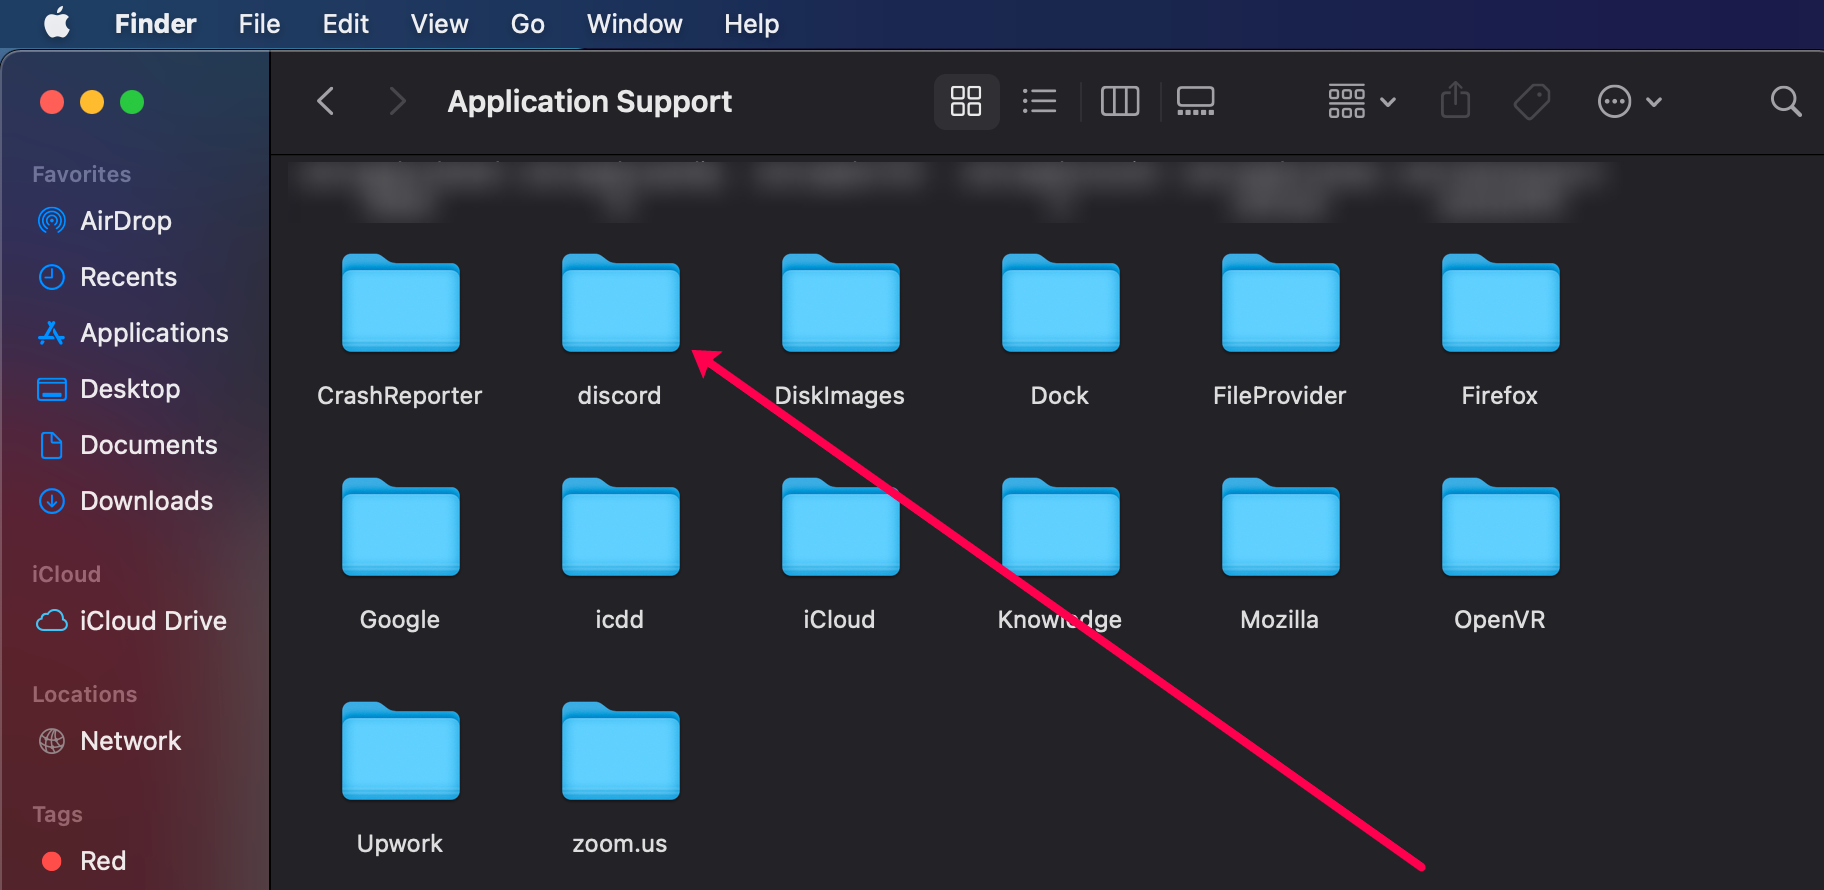The width and height of the screenshot is (1824, 890).
Task: Select the OpenVR folder icon
Action: pyautogui.click(x=1501, y=527)
